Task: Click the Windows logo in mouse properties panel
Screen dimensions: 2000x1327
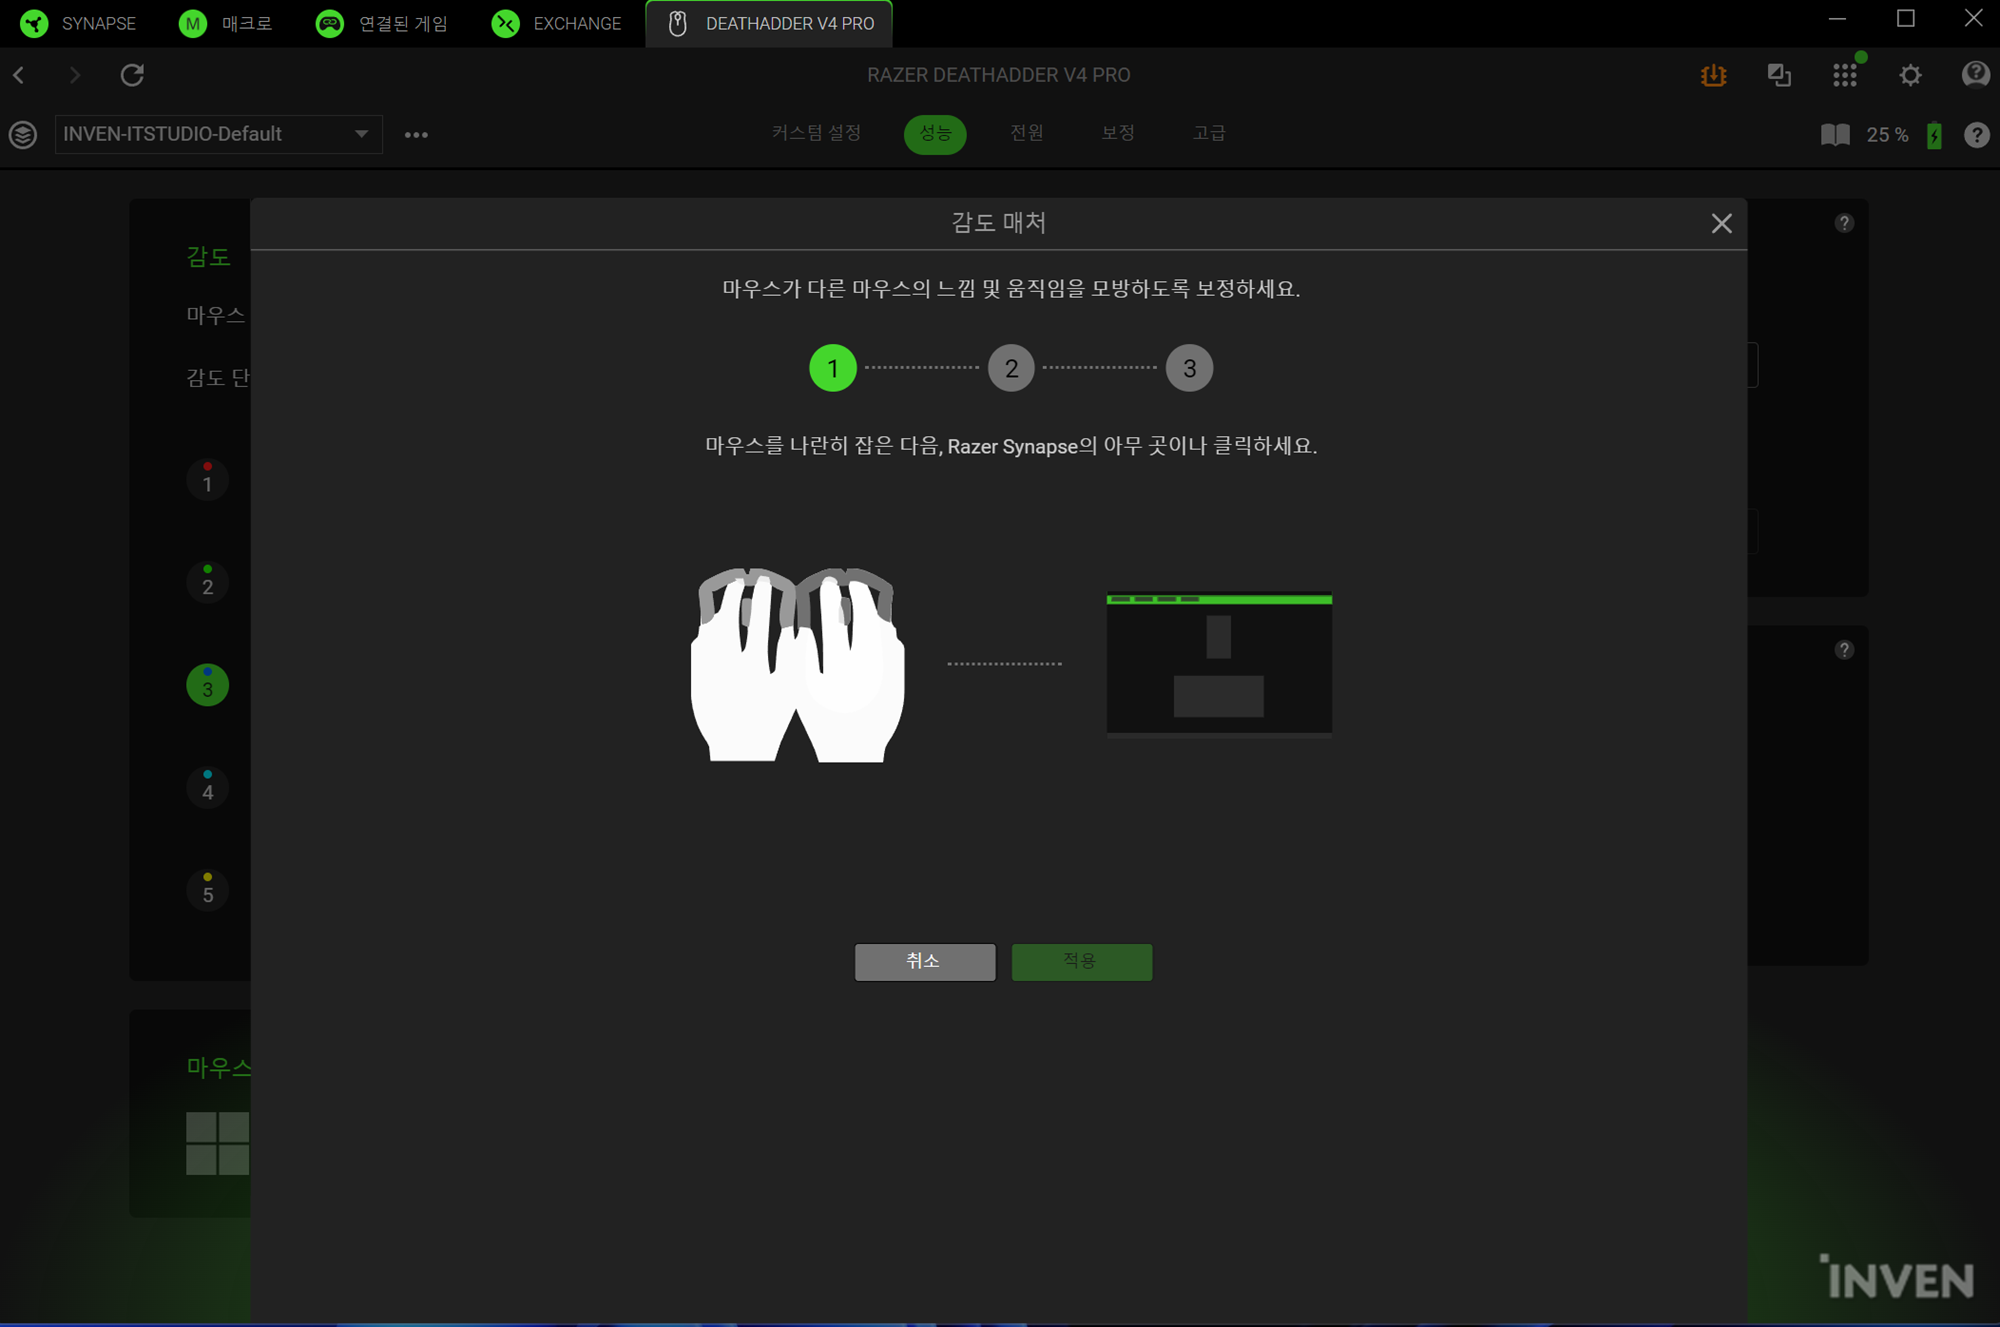Action: pos(218,1143)
